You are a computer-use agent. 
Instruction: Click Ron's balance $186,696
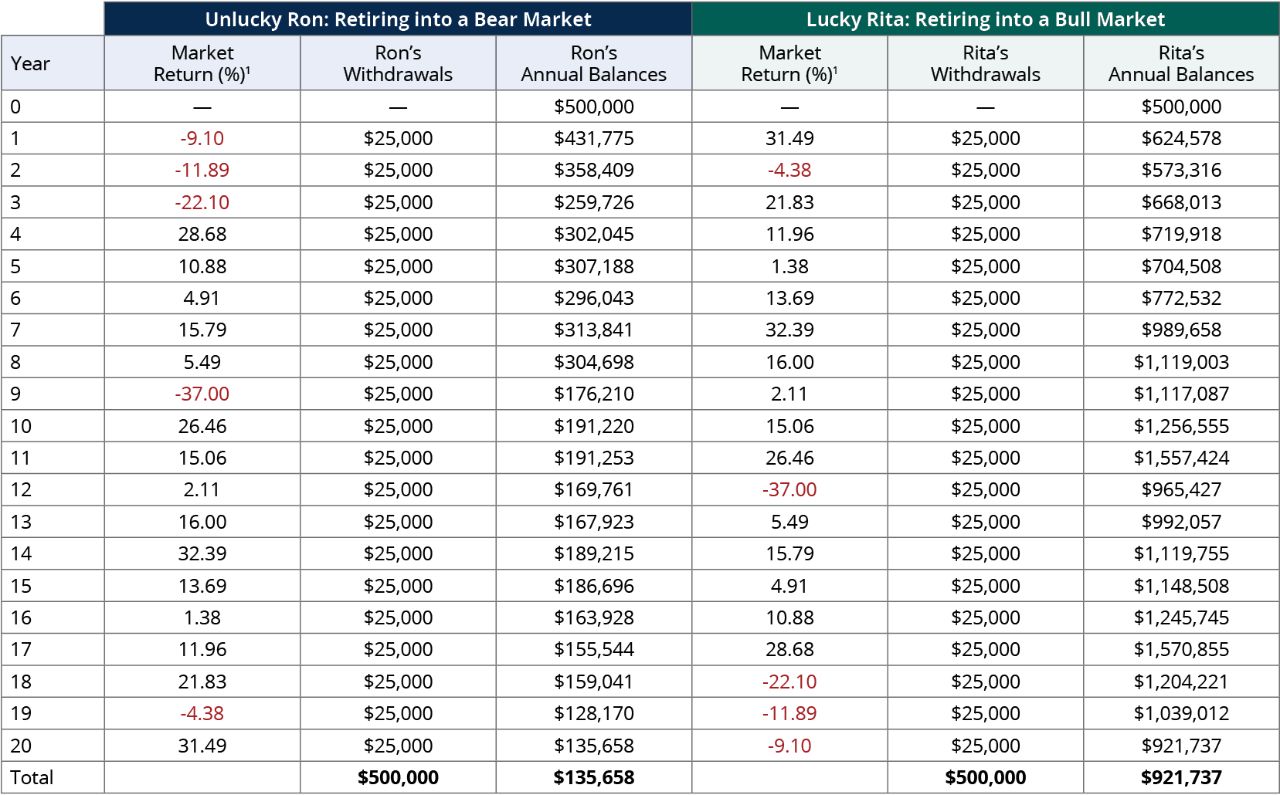tap(594, 586)
